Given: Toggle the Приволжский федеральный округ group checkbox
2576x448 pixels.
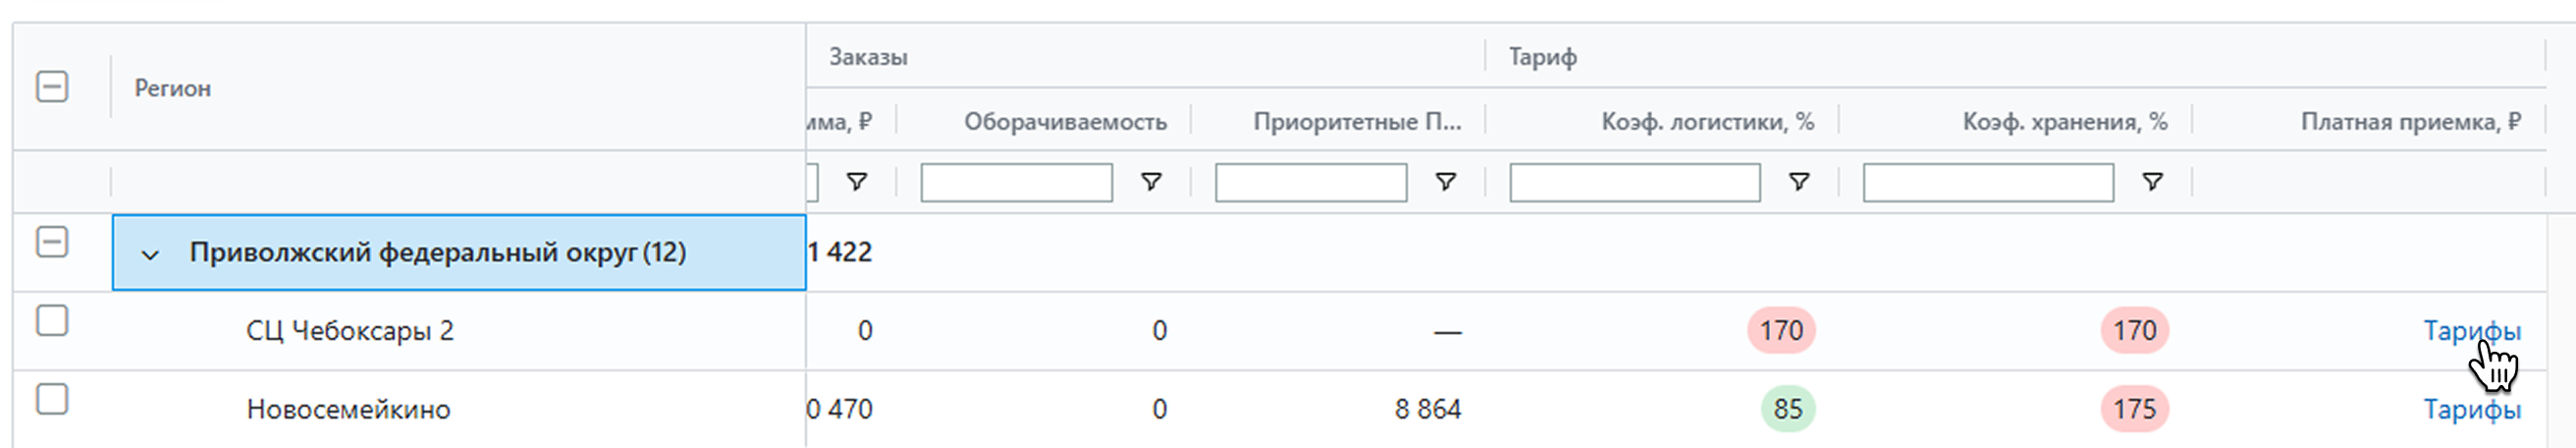Looking at the screenshot, I should (x=52, y=242).
